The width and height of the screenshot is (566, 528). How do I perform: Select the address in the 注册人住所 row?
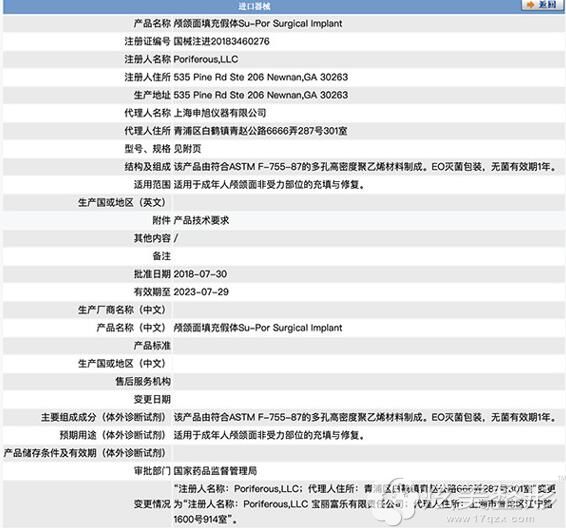[x=261, y=77]
